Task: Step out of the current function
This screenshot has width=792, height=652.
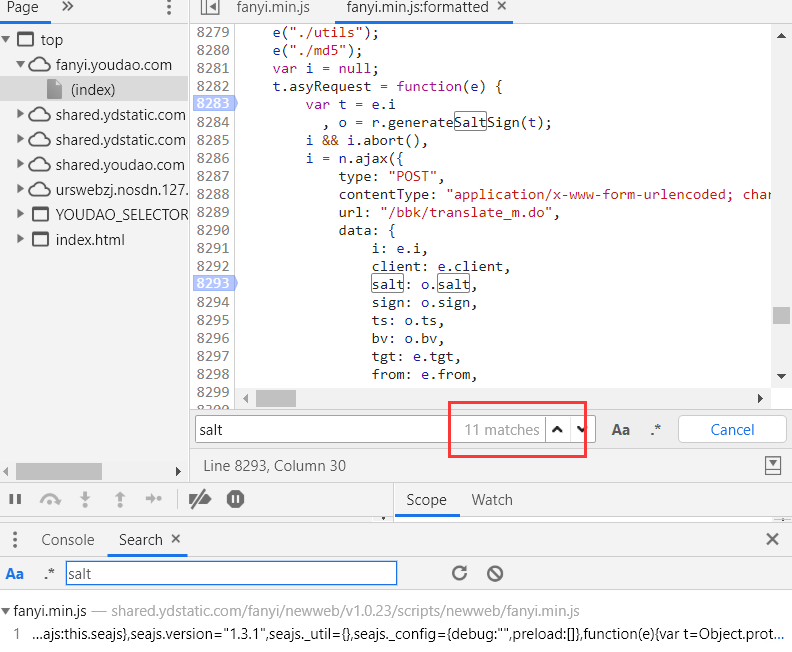Action: (x=120, y=499)
